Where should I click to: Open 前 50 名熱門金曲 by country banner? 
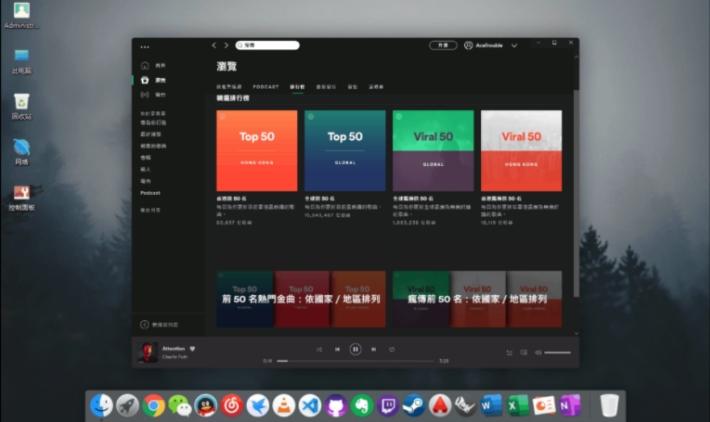tap(301, 299)
